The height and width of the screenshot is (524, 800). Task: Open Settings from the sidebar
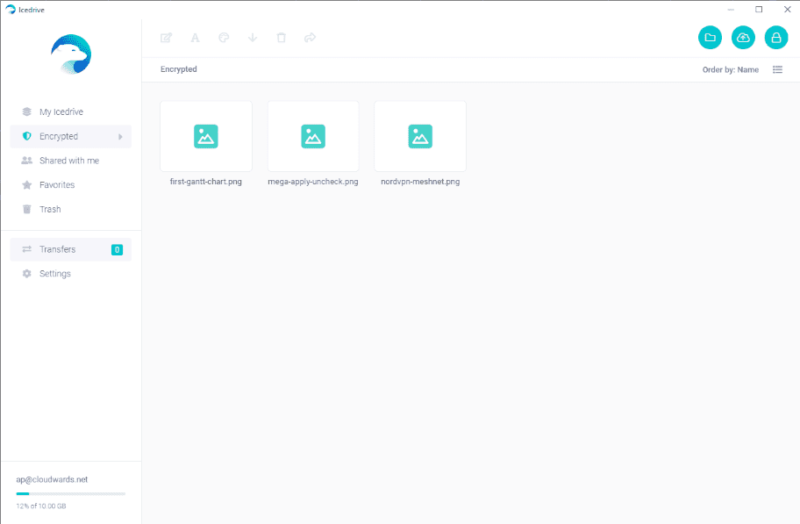coord(55,274)
